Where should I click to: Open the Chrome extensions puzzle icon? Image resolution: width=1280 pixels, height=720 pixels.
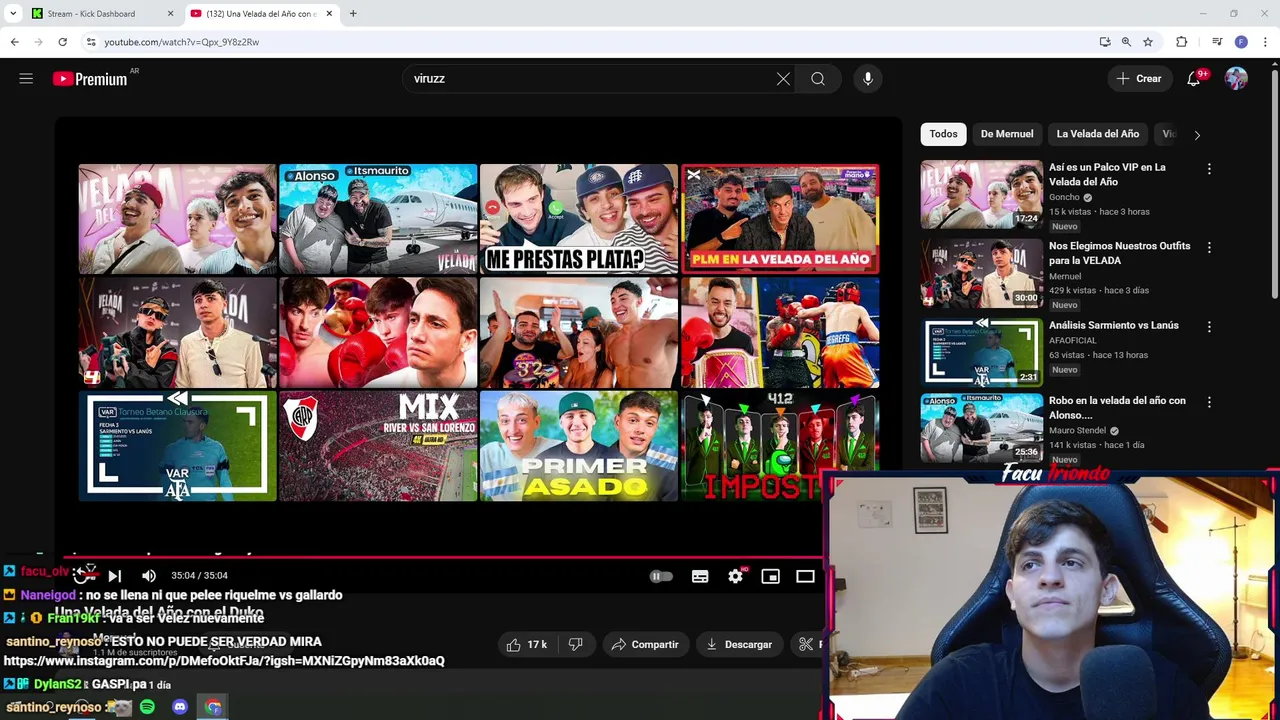1182,42
